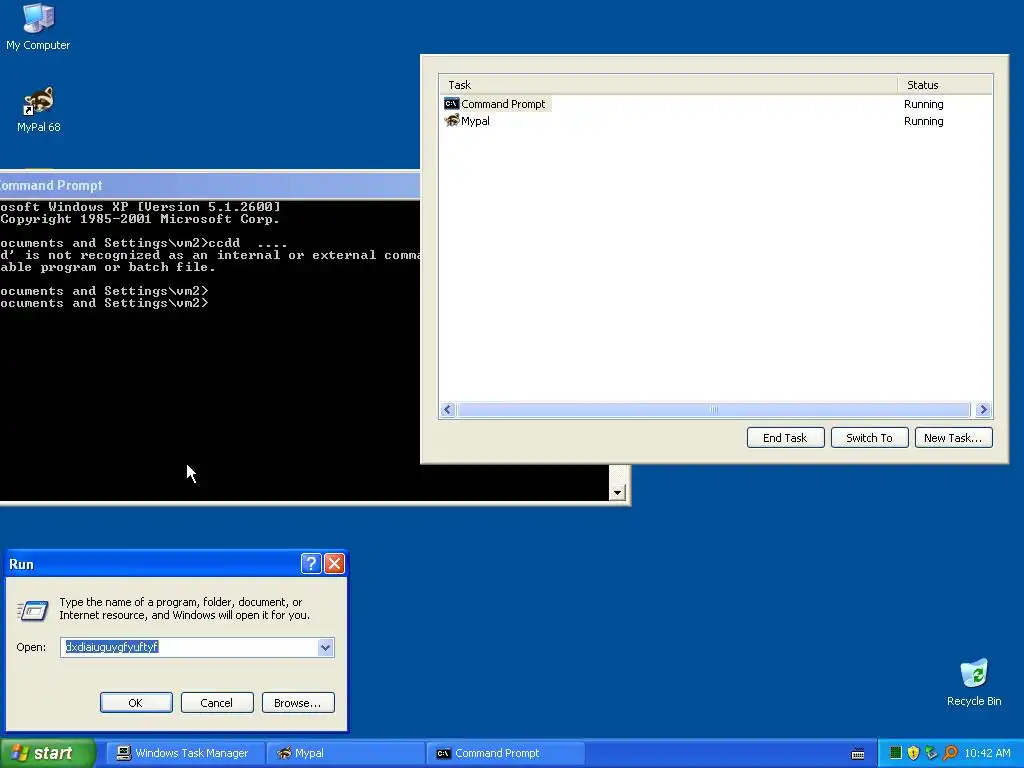Click New Task... in Task Manager

click(x=953, y=438)
